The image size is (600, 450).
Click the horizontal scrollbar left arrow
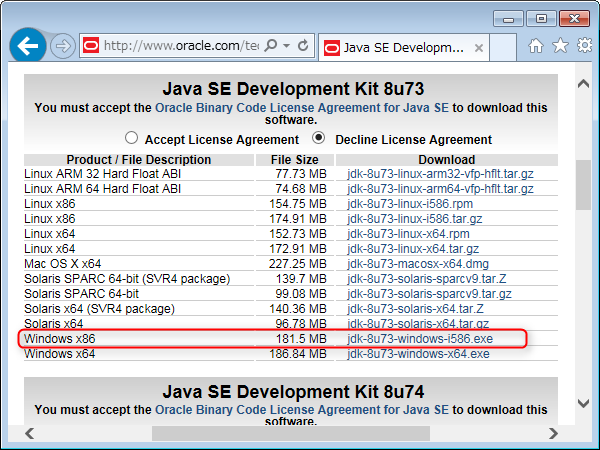click(x=29, y=434)
